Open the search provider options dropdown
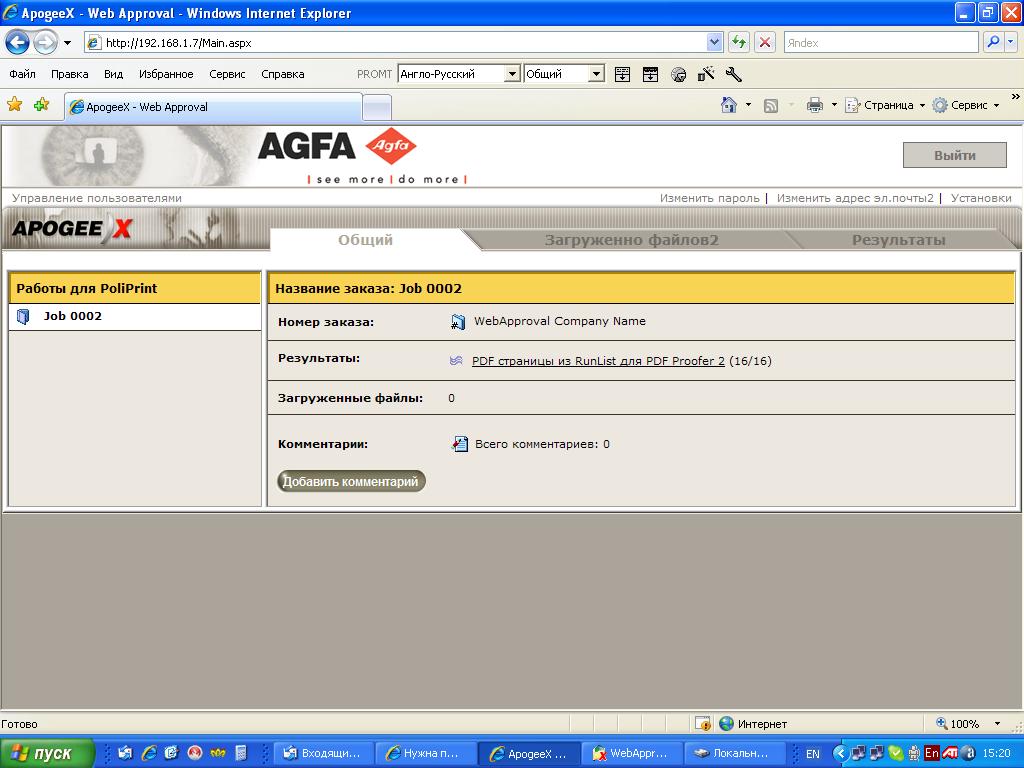Image resolution: width=1024 pixels, height=768 pixels. (1010, 43)
